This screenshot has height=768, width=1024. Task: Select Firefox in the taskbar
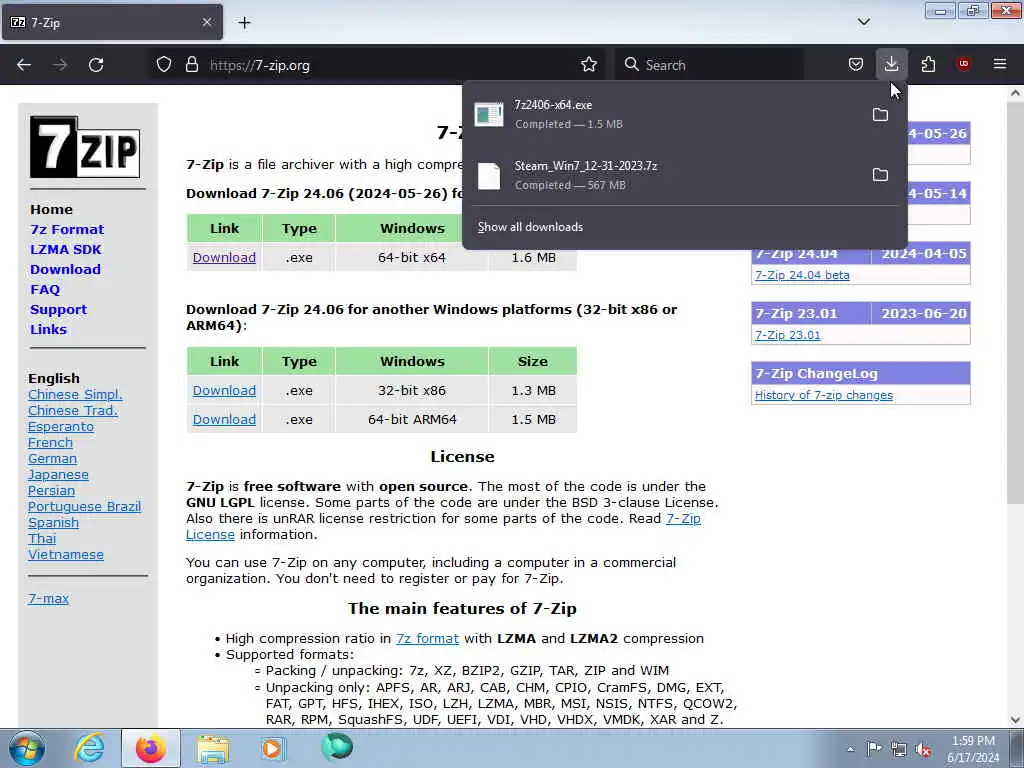tap(151, 748)
